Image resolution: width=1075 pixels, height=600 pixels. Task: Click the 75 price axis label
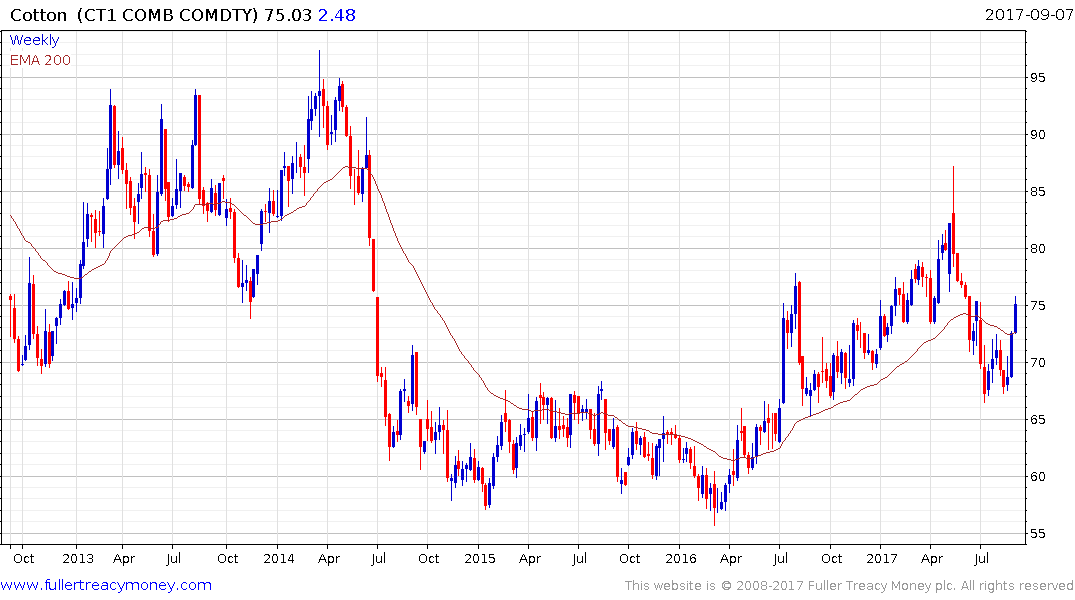click(1038, 305)
